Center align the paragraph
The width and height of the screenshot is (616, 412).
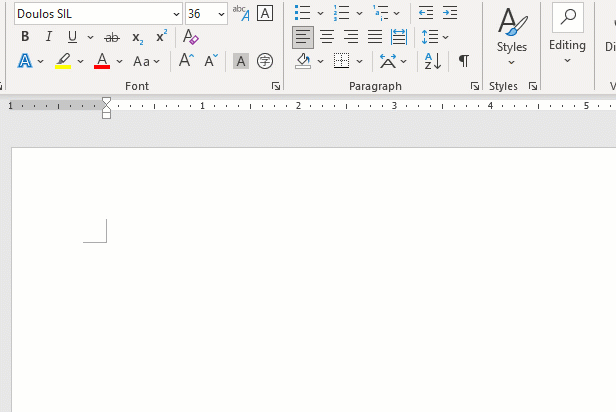click(327, 37)
